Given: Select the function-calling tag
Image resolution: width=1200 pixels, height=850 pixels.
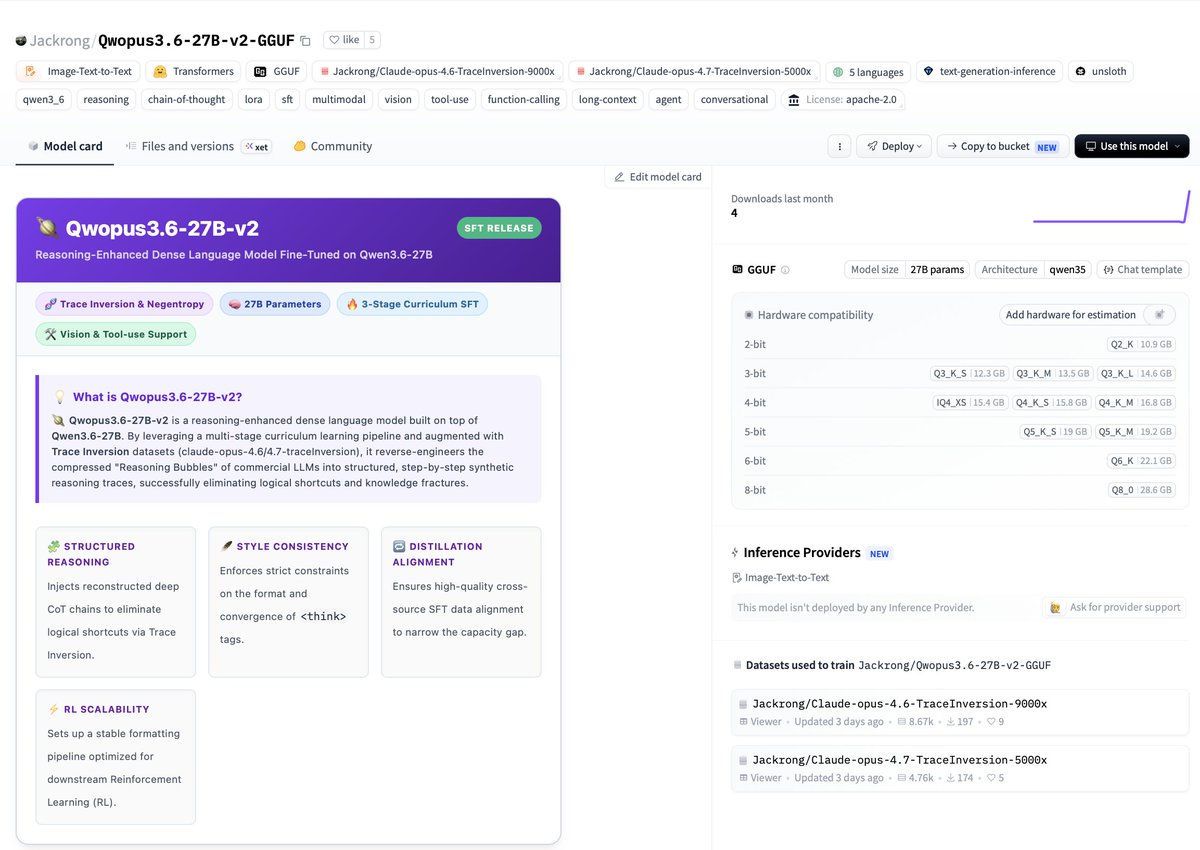Looking at the screenshot, I should (x=524, y=100).
